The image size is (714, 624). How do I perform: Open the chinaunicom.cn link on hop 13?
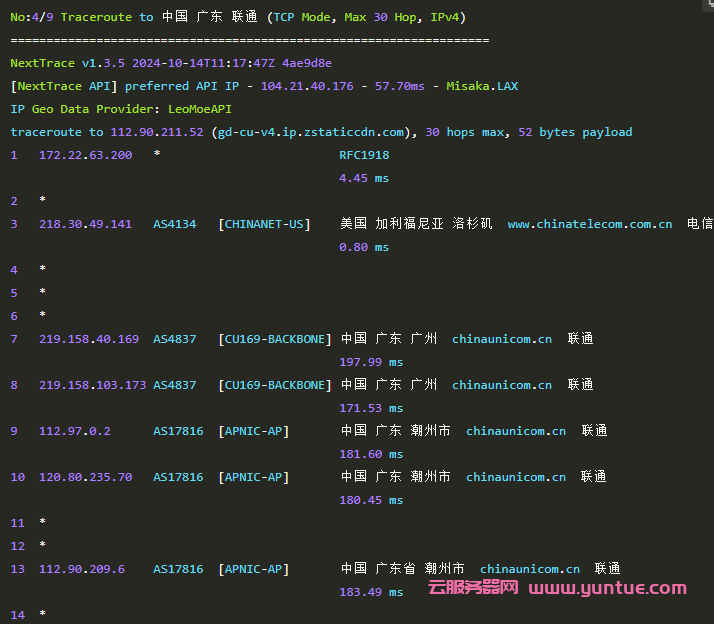(529, 569)
